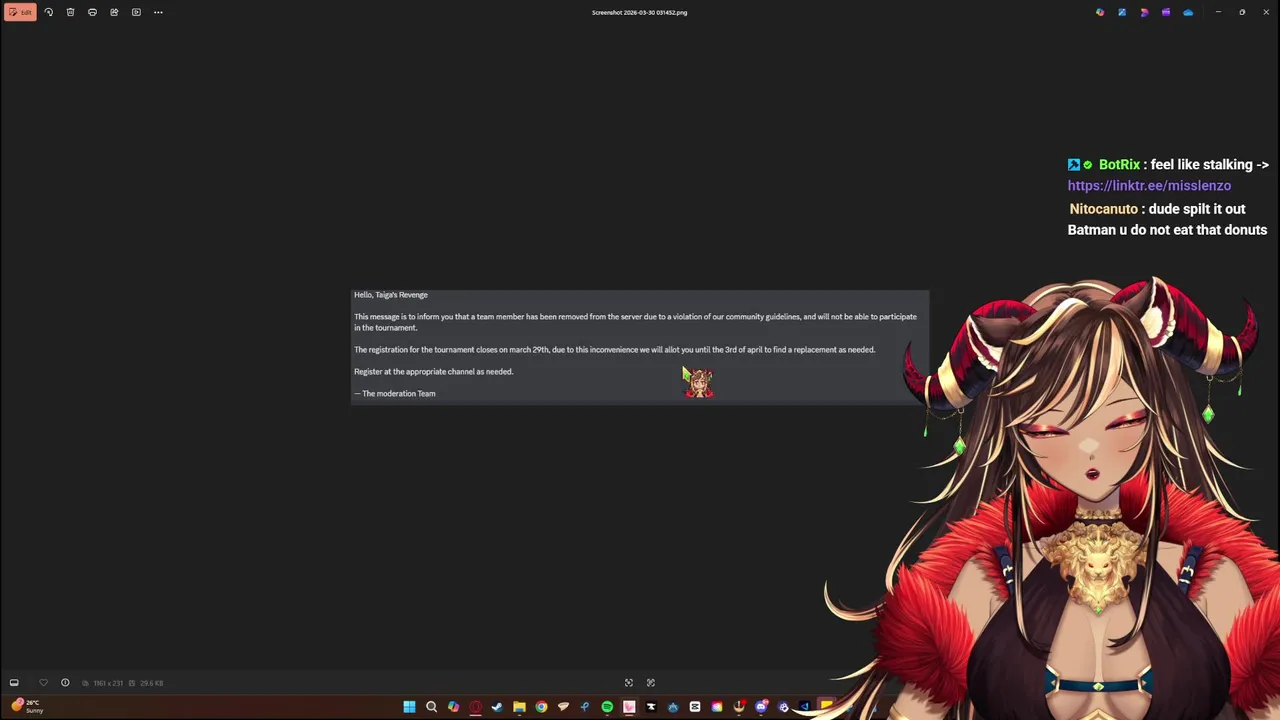Open the Windows Start menu

(x=409, y=707)
